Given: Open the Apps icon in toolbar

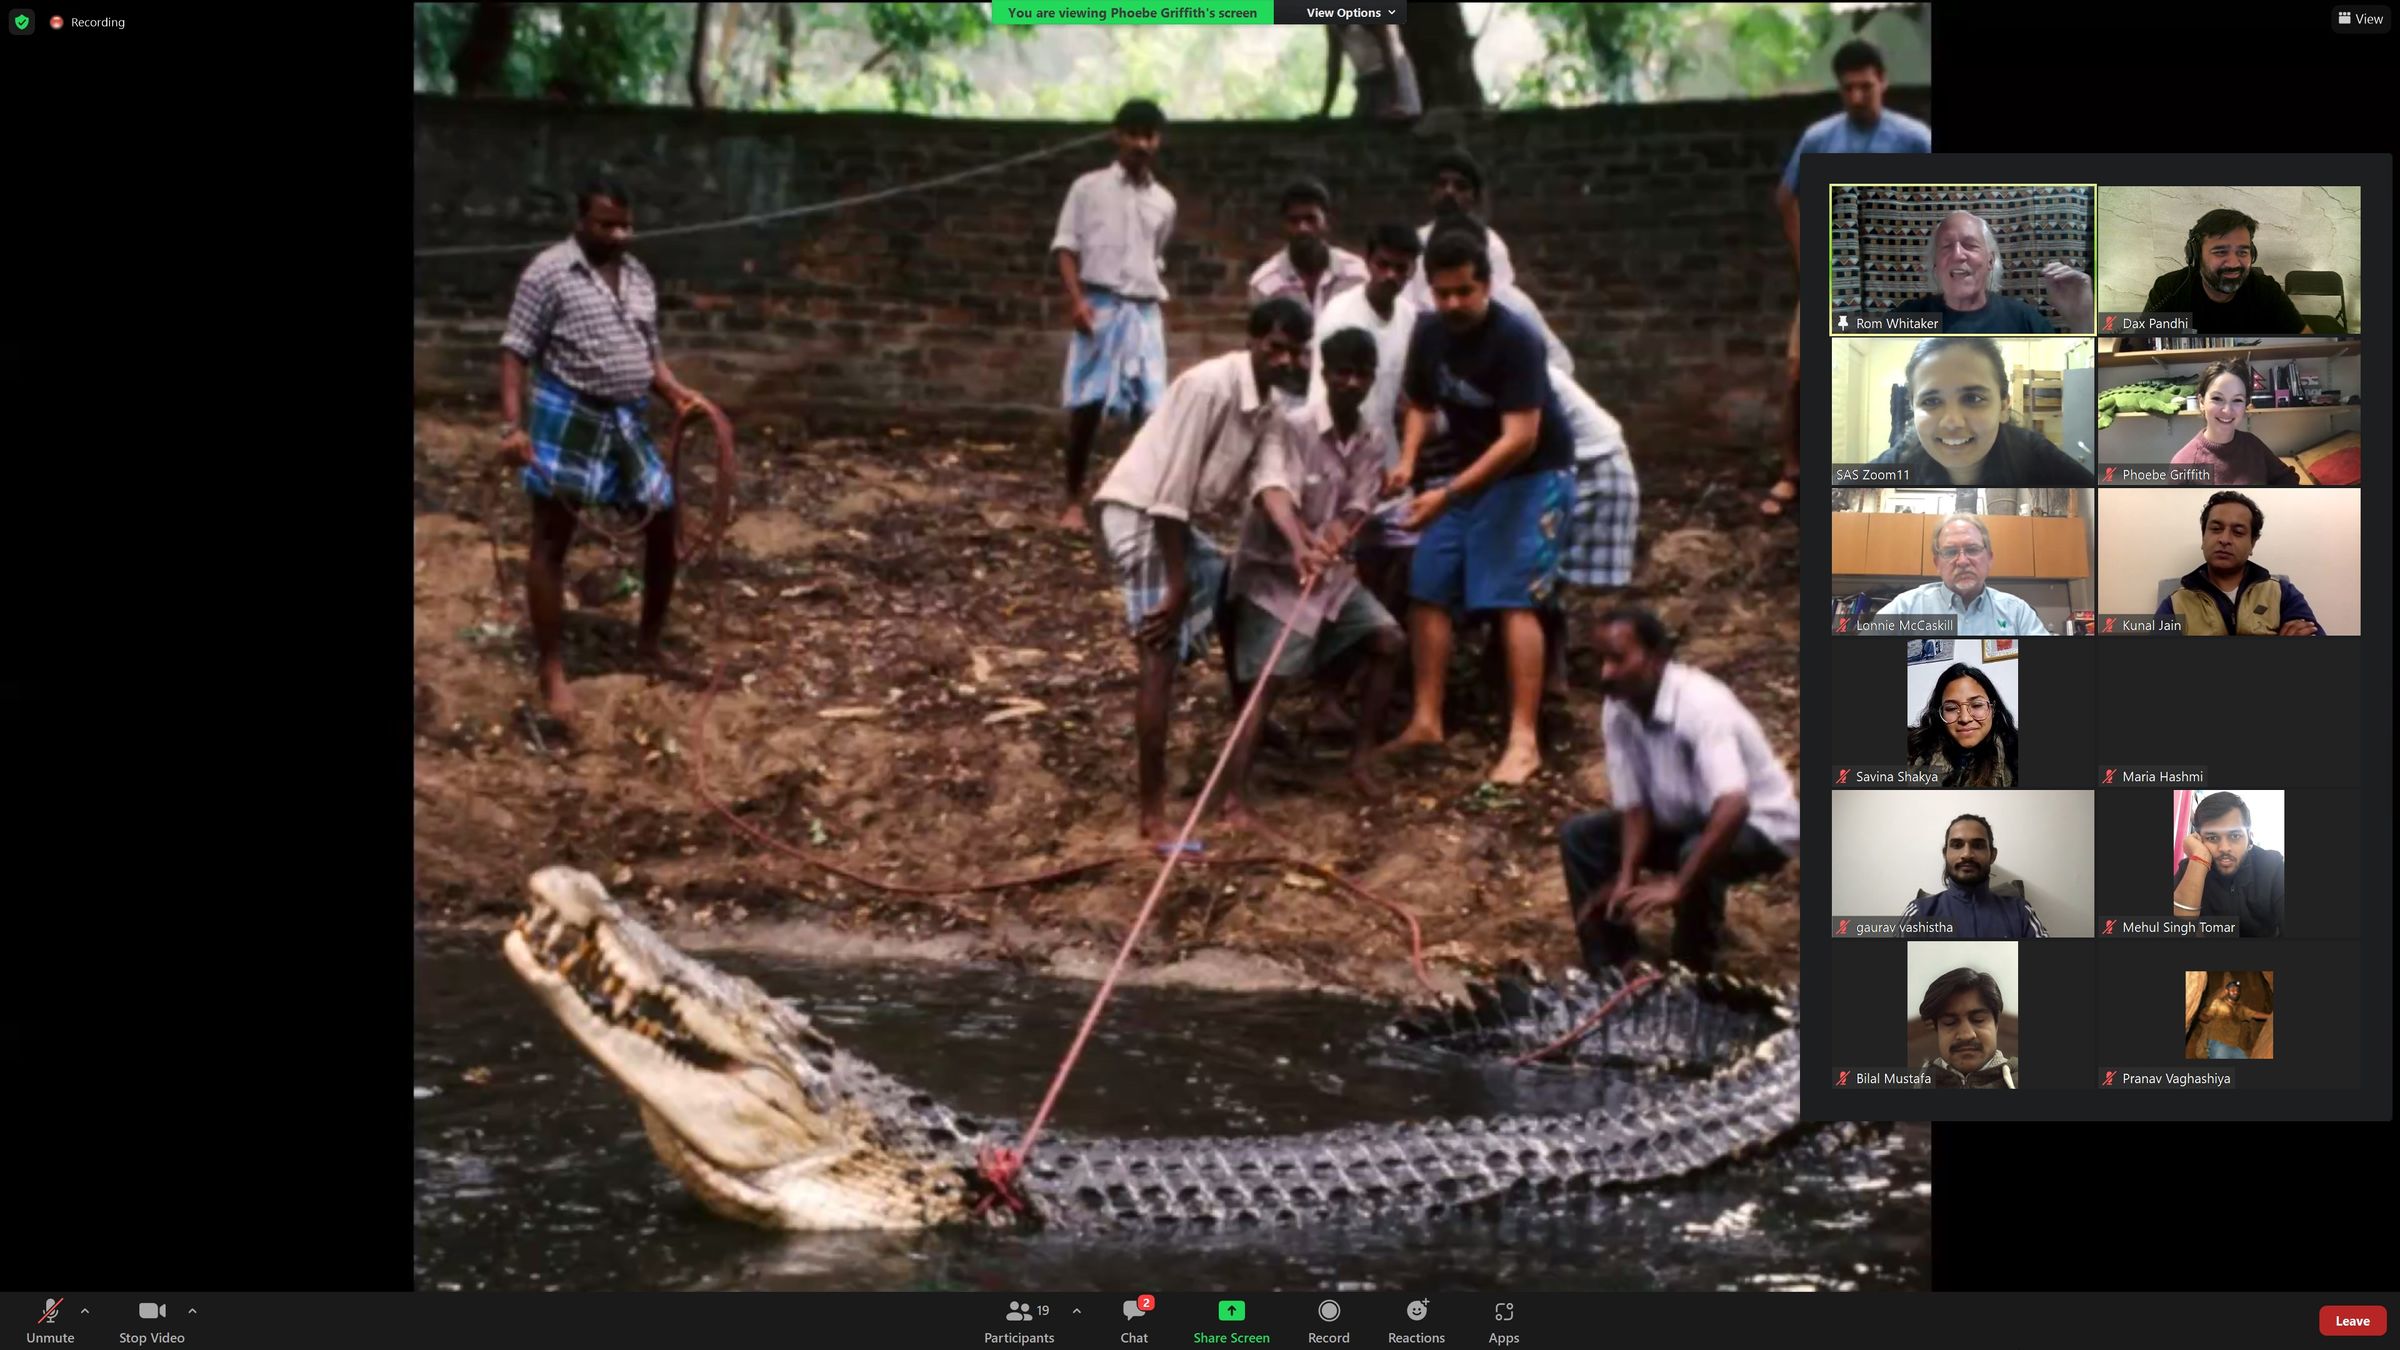Looking at the screenshot, I should (x=1503, y=1311).
